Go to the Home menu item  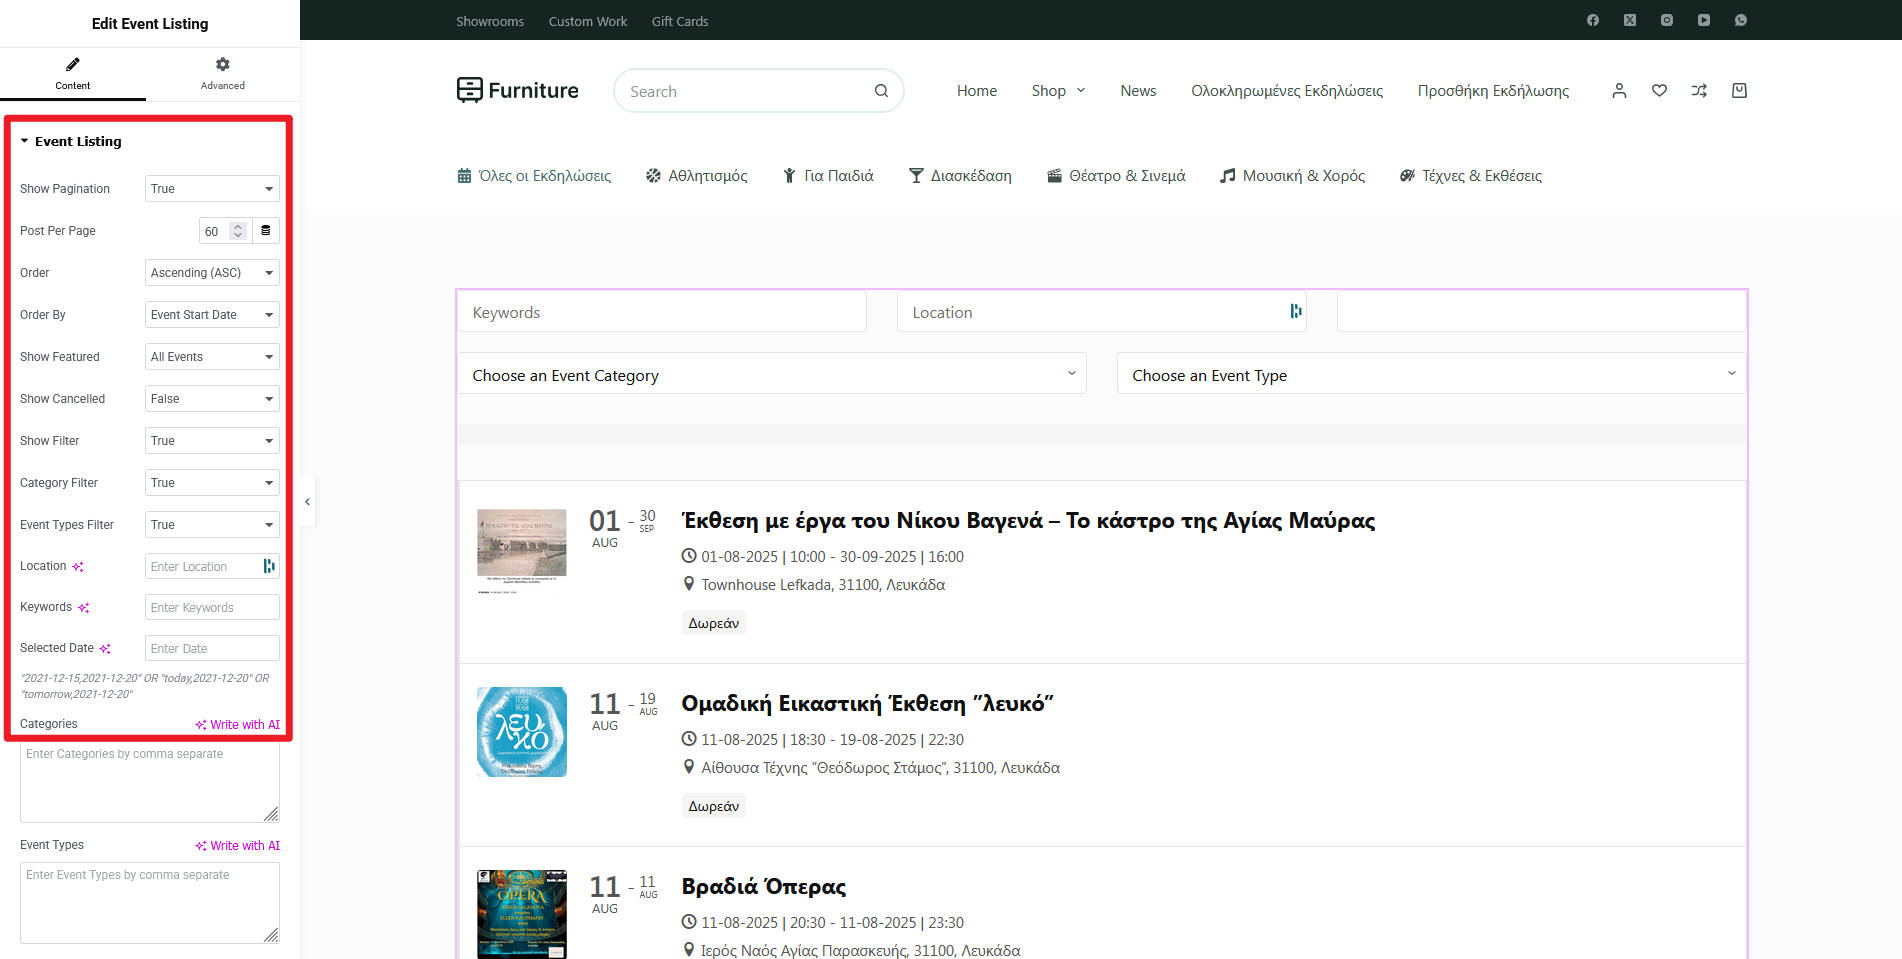[x=977, y=91]
